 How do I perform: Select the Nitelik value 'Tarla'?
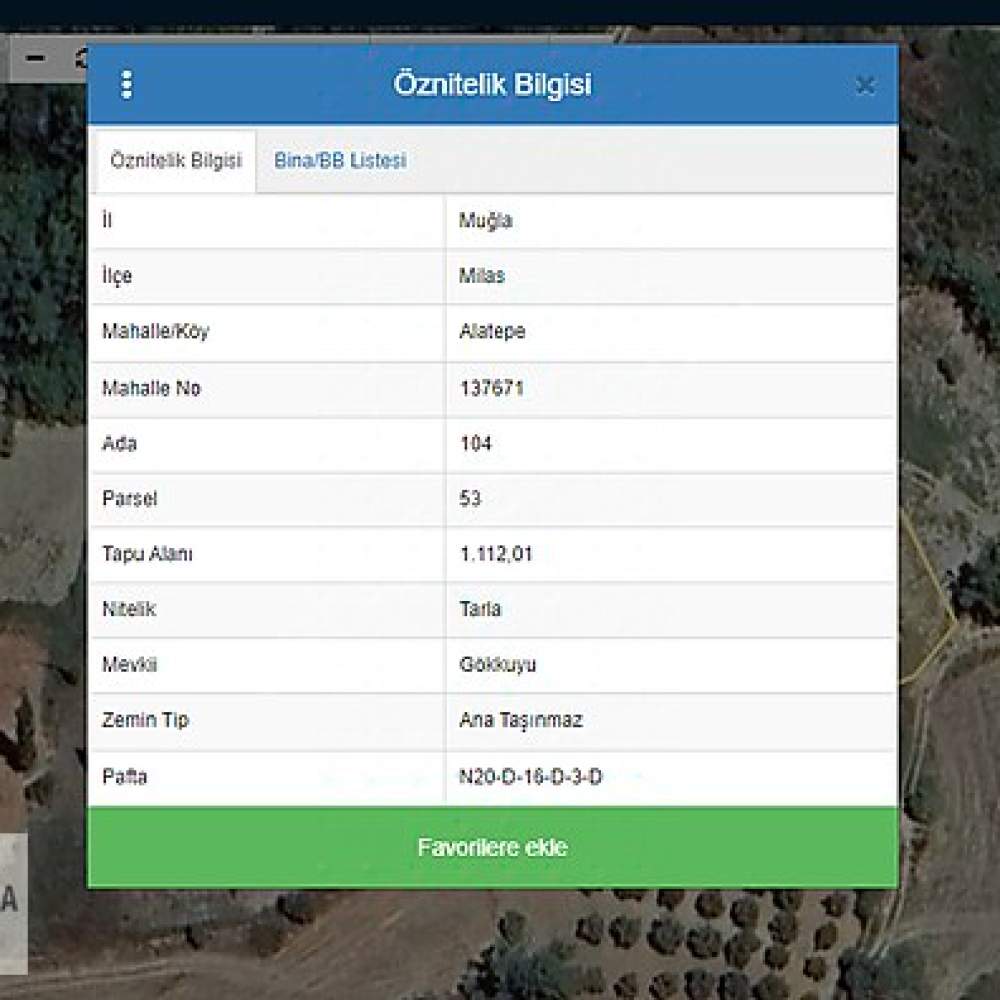[480, 609]
